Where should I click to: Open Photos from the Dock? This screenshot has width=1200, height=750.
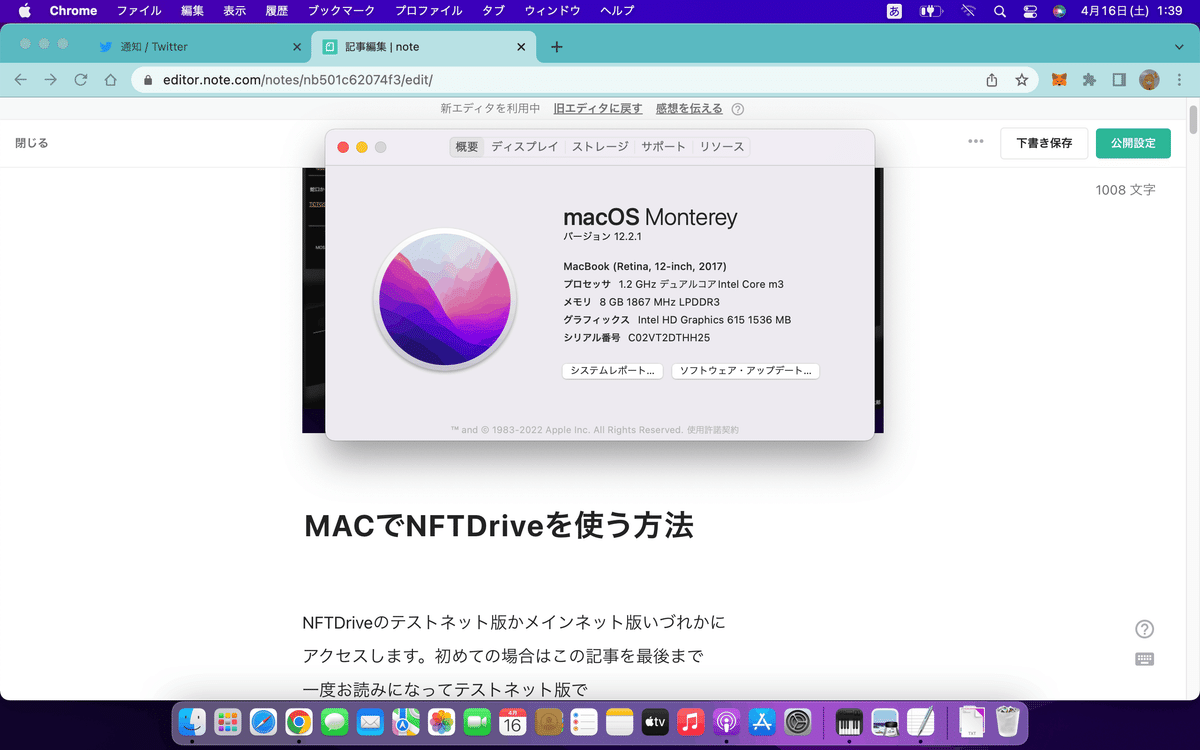[442, 722]
